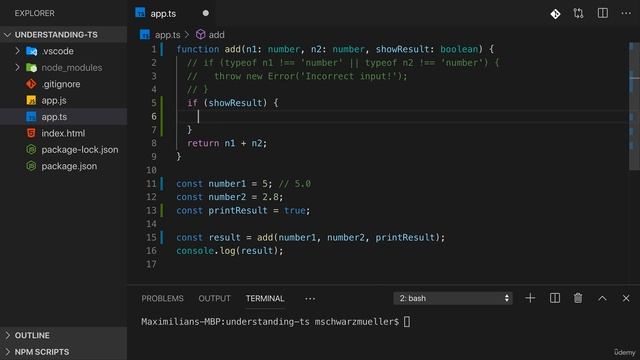
Task: Create a new terminal with plus icon
Action: point(530,298)
